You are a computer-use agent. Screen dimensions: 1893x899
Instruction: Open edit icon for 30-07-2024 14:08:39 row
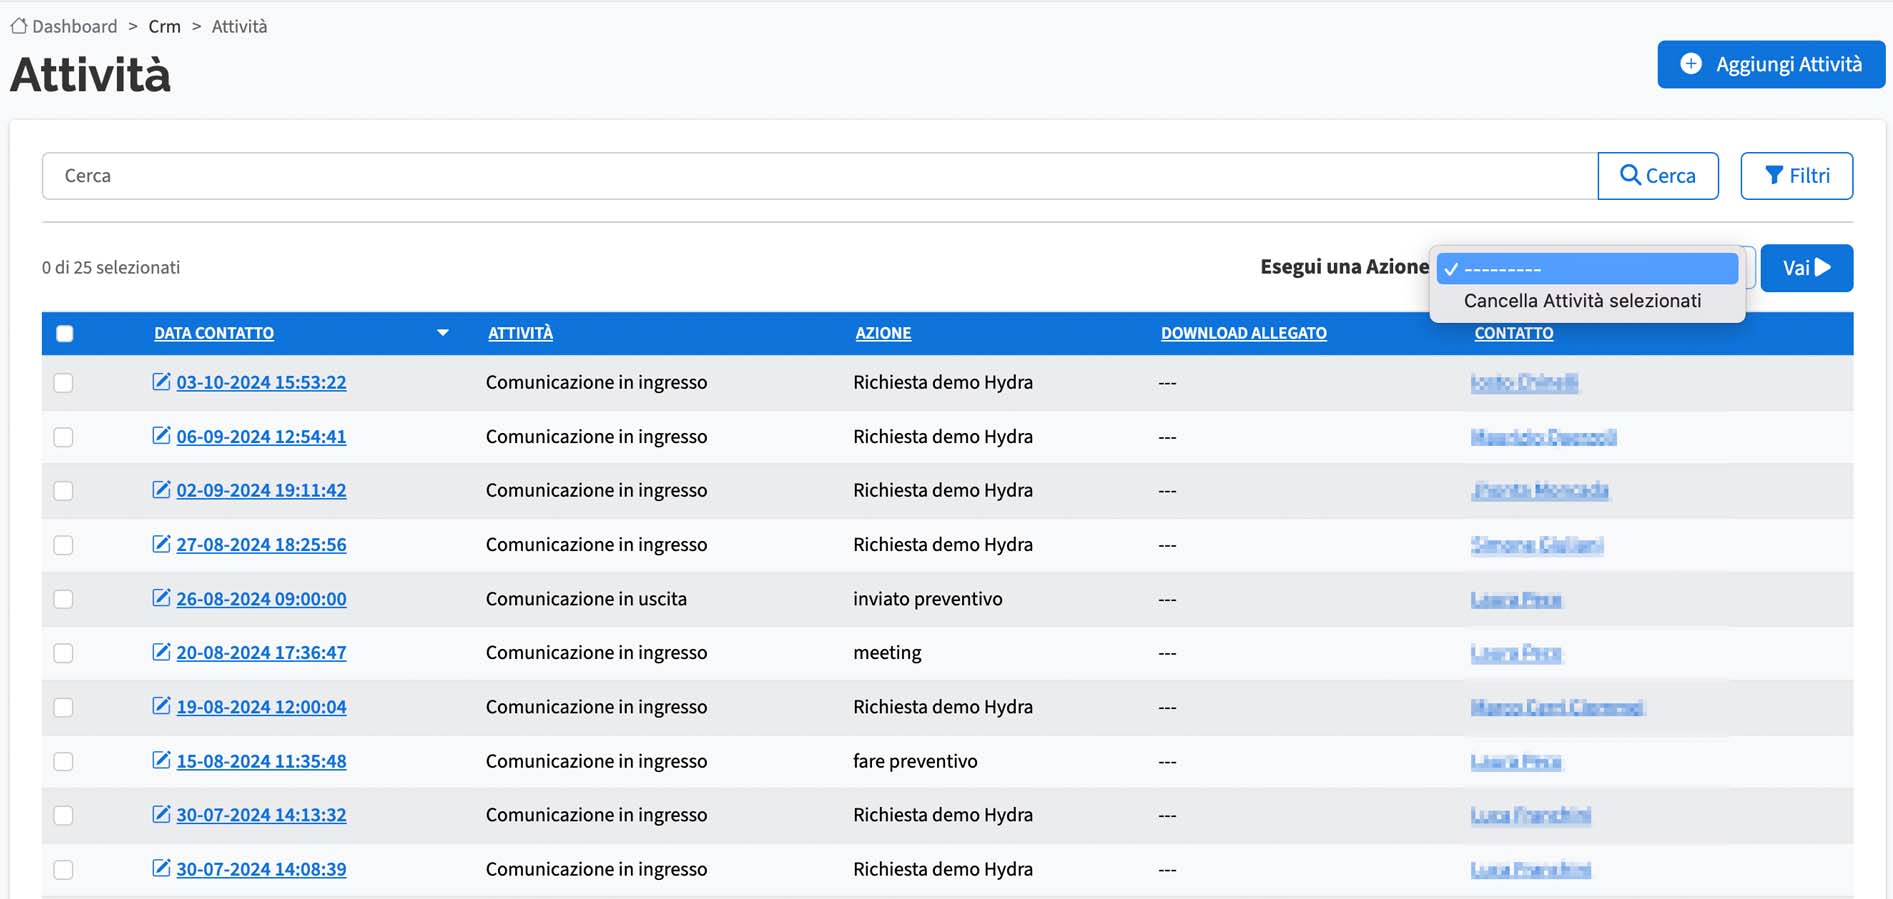(x=161, y=867)
